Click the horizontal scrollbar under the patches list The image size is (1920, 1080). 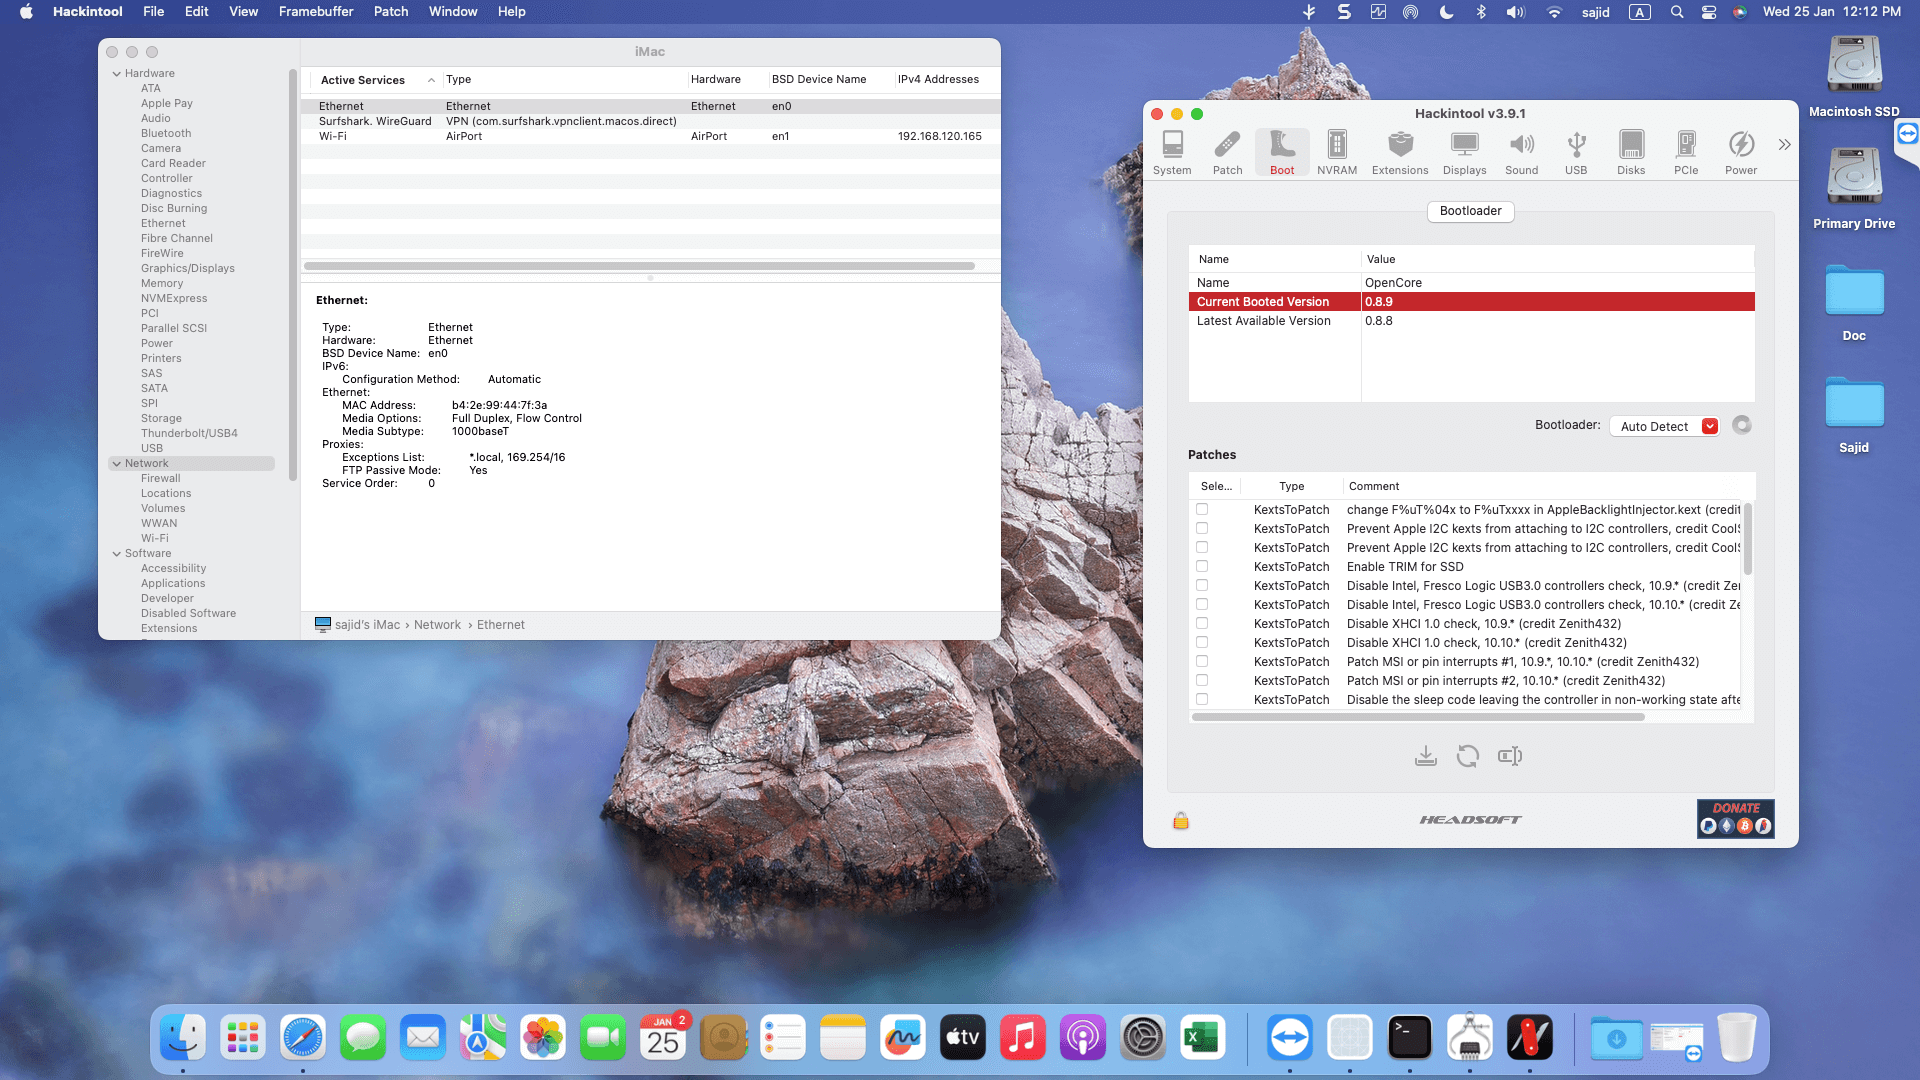(1418, 717)
